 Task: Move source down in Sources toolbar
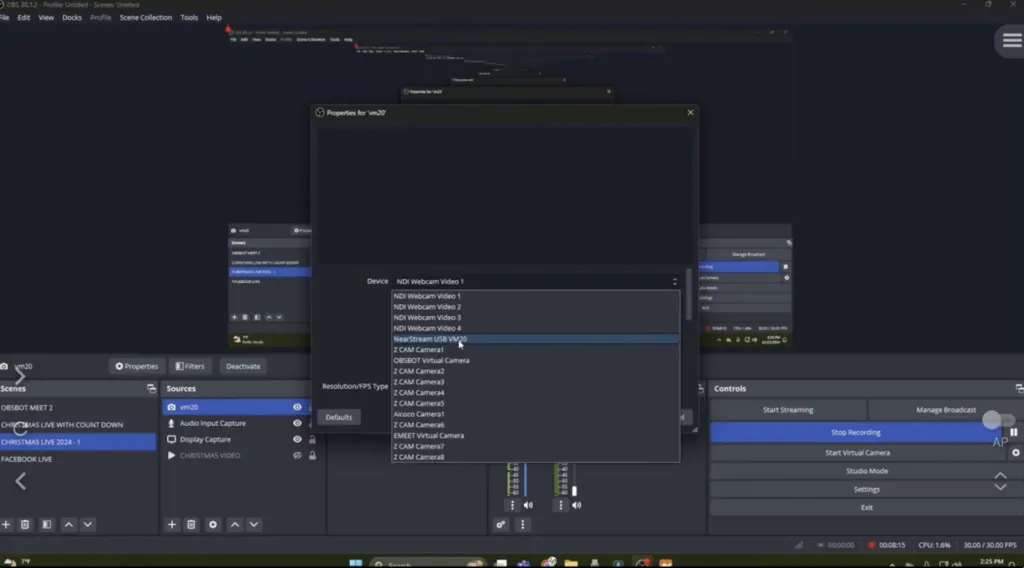pos(254,524)
